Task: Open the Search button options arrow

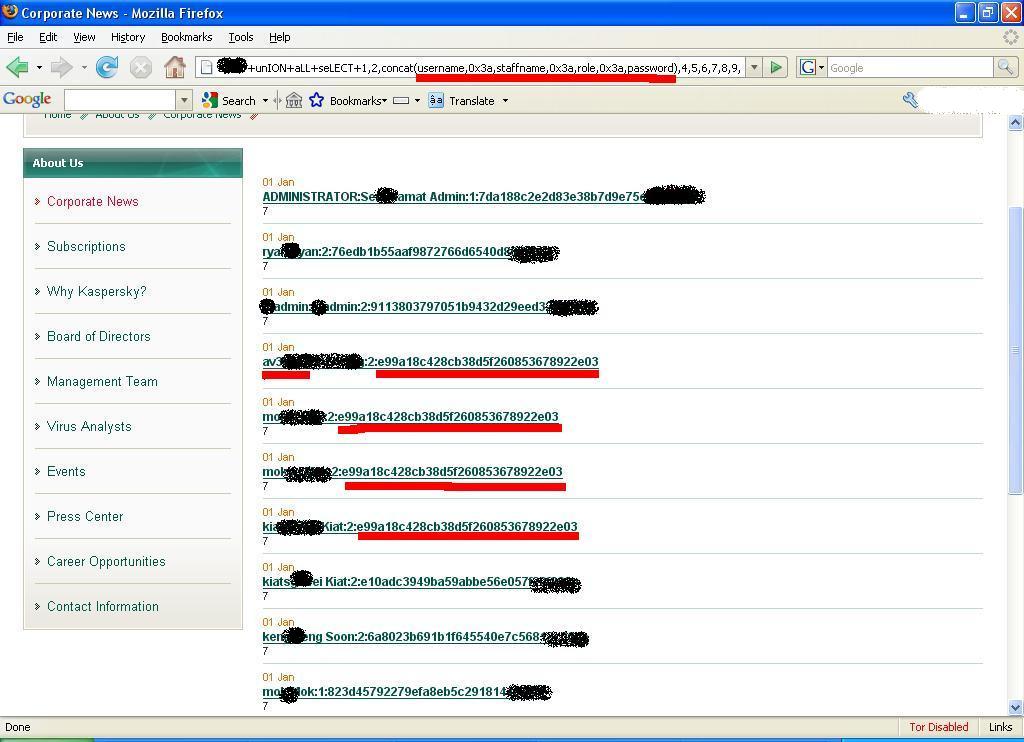Action: tap(265, 101)
